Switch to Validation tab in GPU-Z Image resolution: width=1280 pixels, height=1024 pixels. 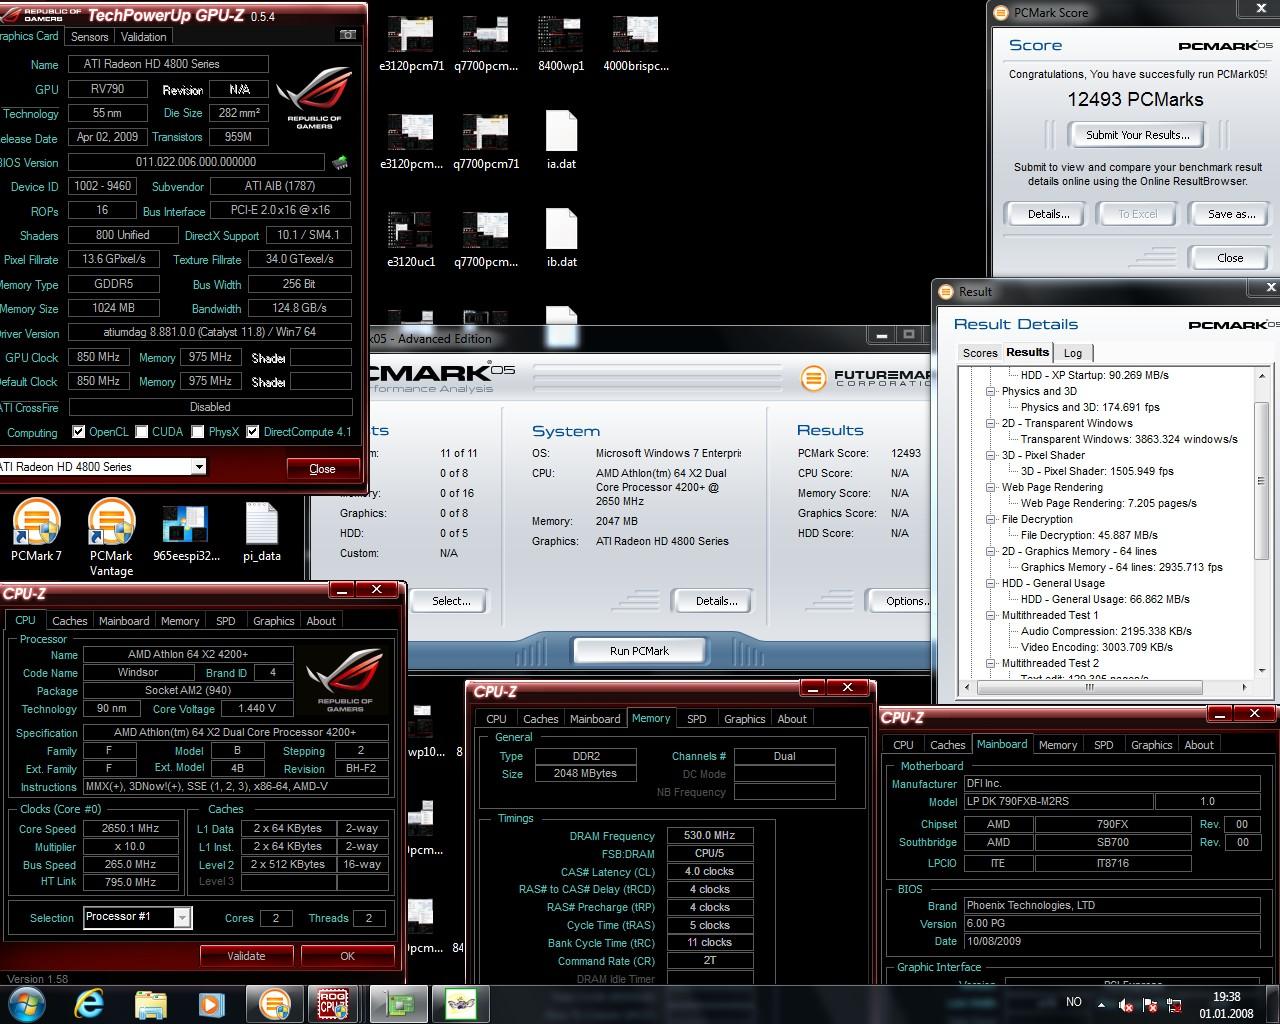(144, 36)
